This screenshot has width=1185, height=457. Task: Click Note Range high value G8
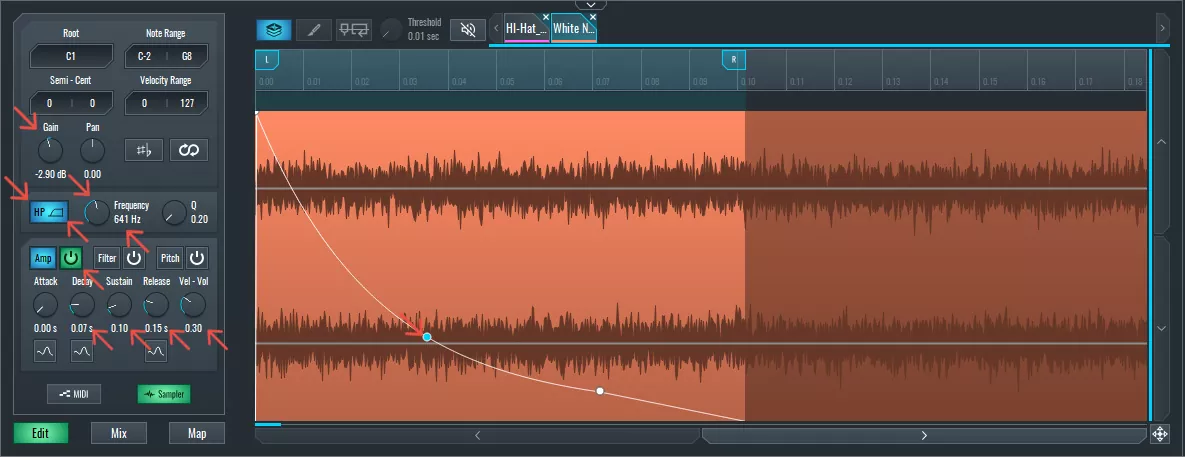pyautogui.click(x=187, y=56)
